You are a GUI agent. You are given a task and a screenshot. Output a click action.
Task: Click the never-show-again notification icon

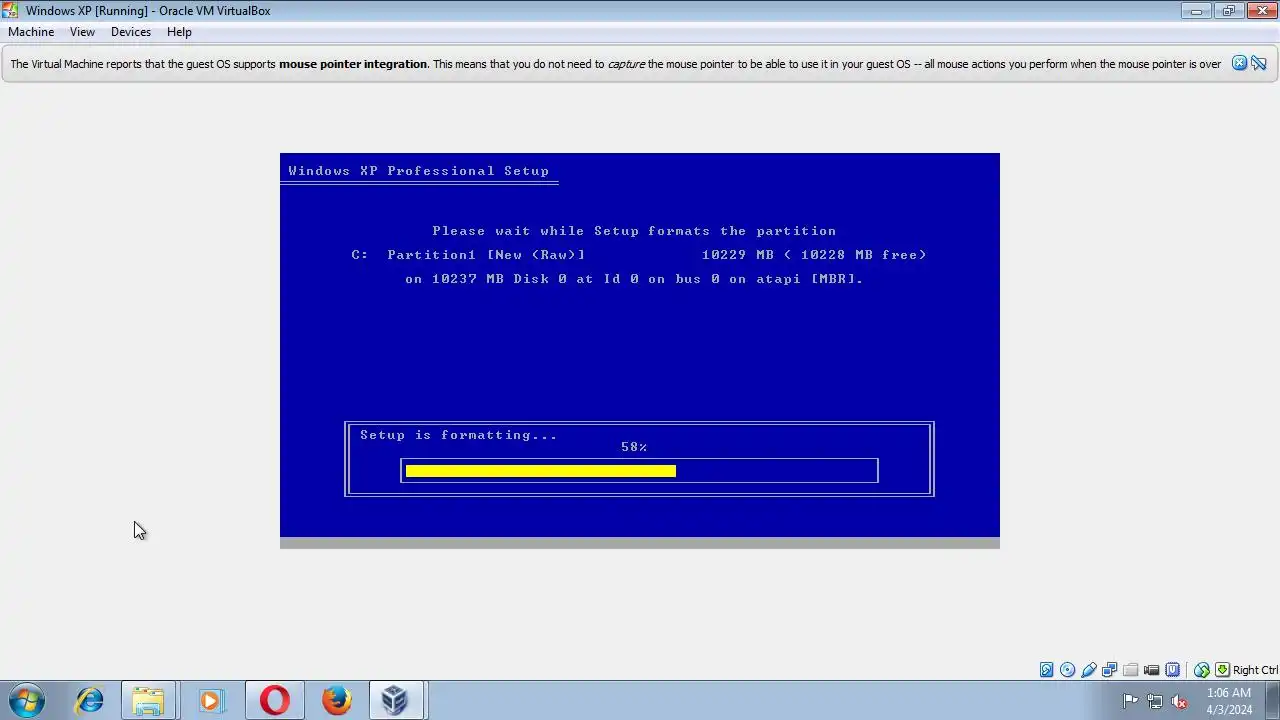pyautogui.click(x=1259, y=63)
